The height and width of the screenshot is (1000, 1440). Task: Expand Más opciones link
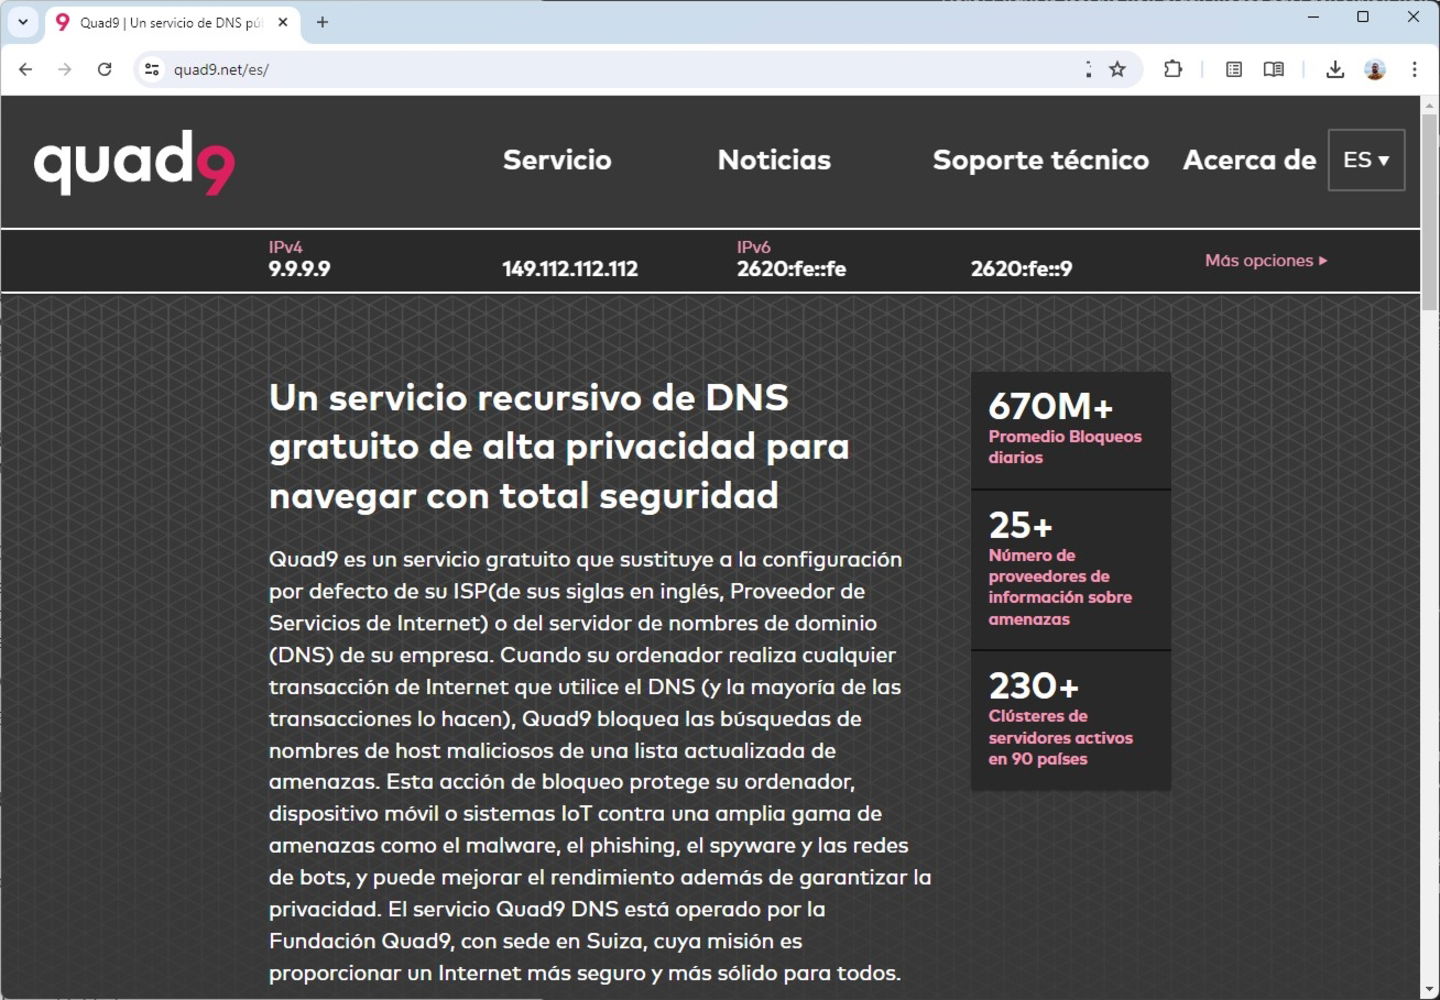coord(1266,260)
